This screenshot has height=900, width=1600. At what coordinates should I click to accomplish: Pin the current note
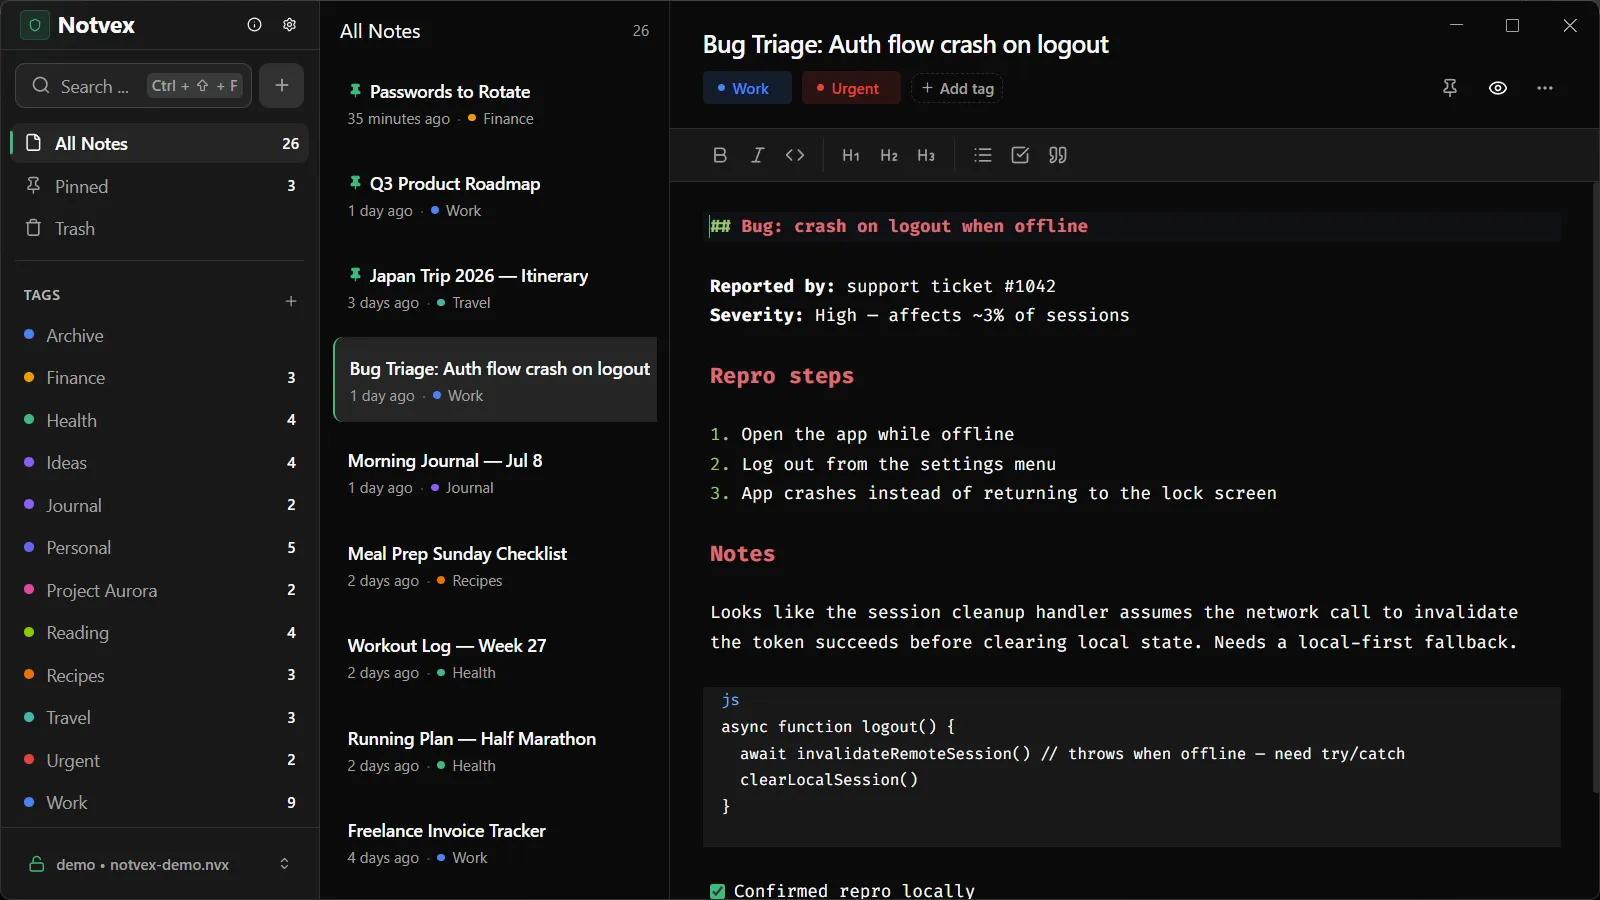pos(1450,88)
